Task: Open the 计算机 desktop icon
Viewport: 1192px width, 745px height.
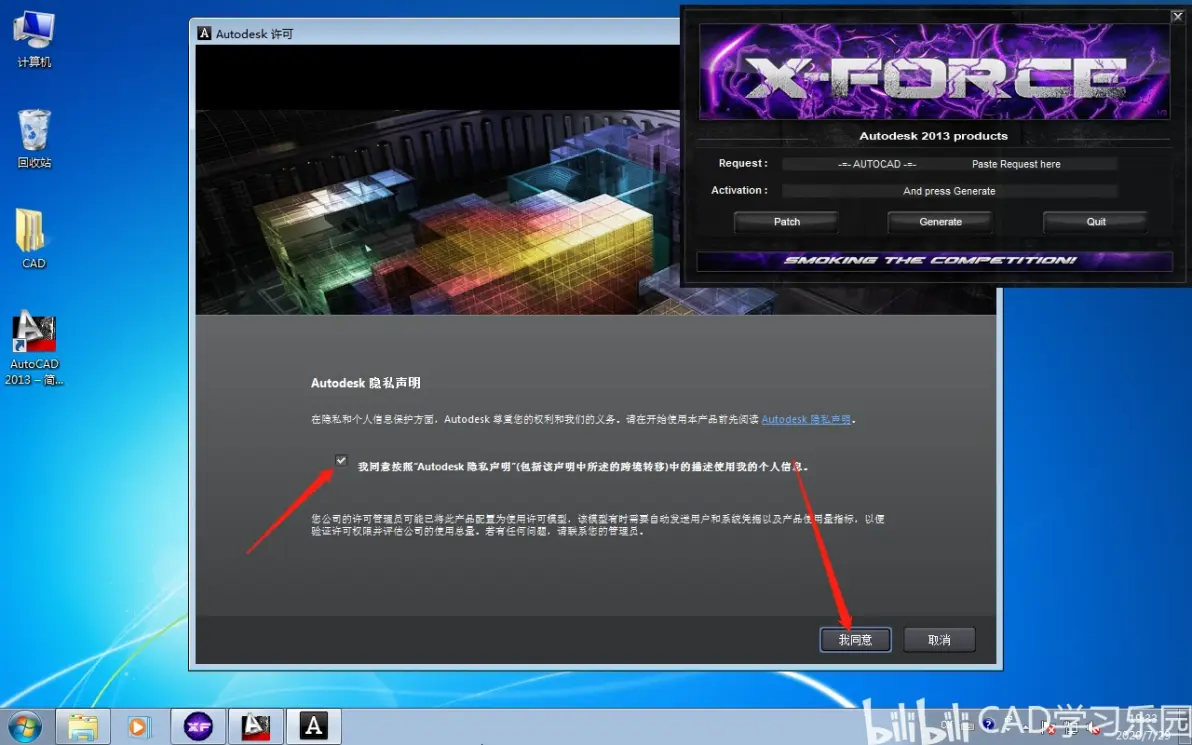Action: click(33, 40)
